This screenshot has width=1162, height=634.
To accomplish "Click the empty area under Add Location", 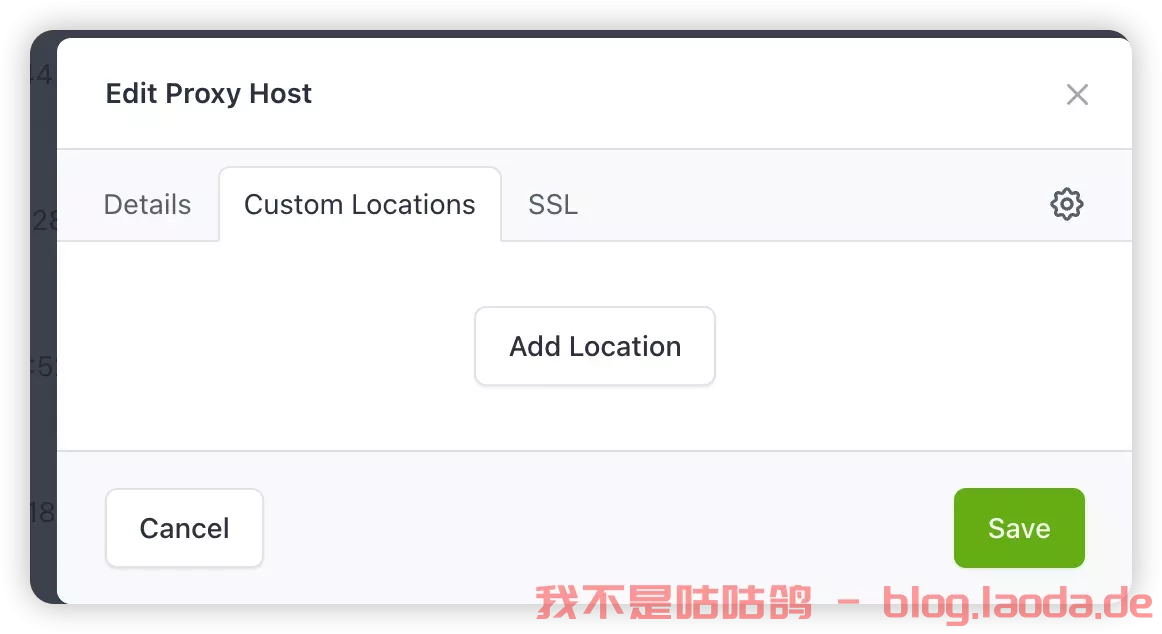I will (594, 417).
